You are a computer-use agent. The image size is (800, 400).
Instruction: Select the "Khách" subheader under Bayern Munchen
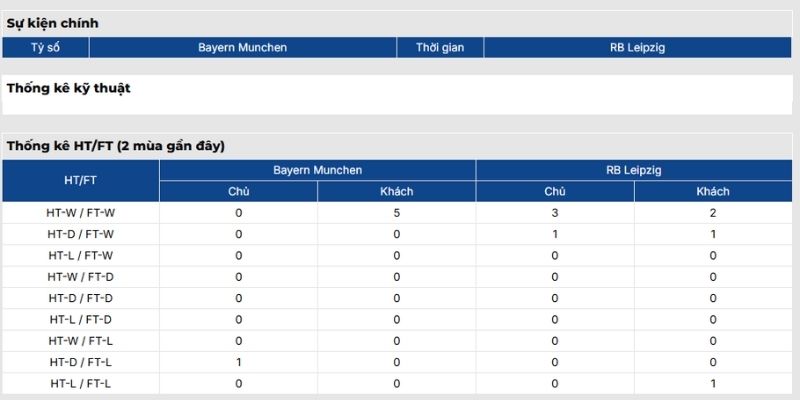(x=396, y=191)
